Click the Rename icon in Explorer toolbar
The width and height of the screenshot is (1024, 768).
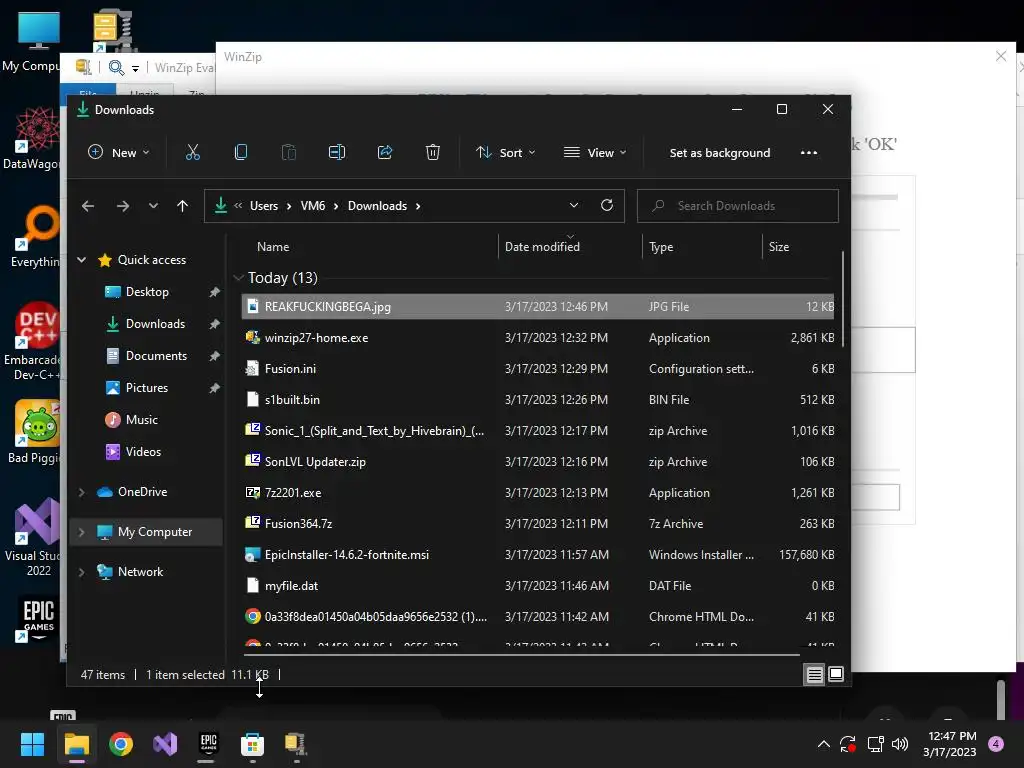337,153
